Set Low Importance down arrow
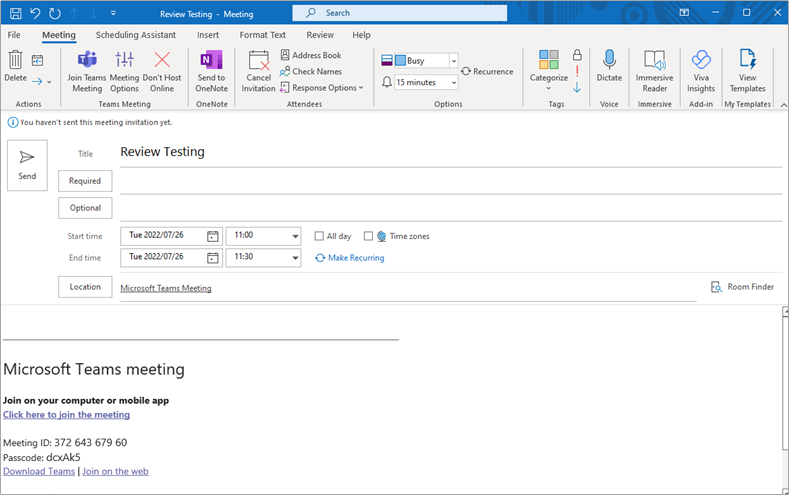 [x=577, y=88]
